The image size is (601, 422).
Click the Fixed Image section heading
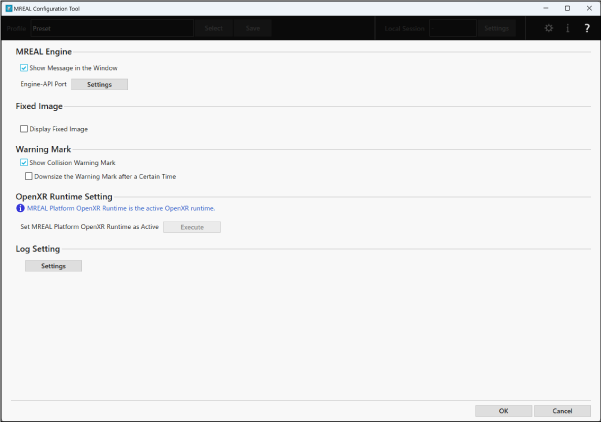coord(39,106)
